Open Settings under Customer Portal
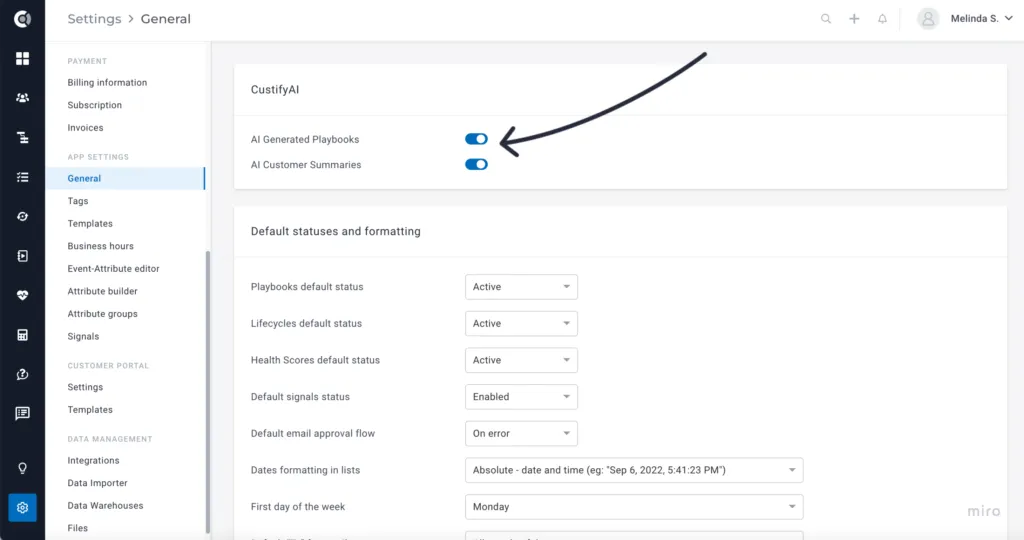 86,387
